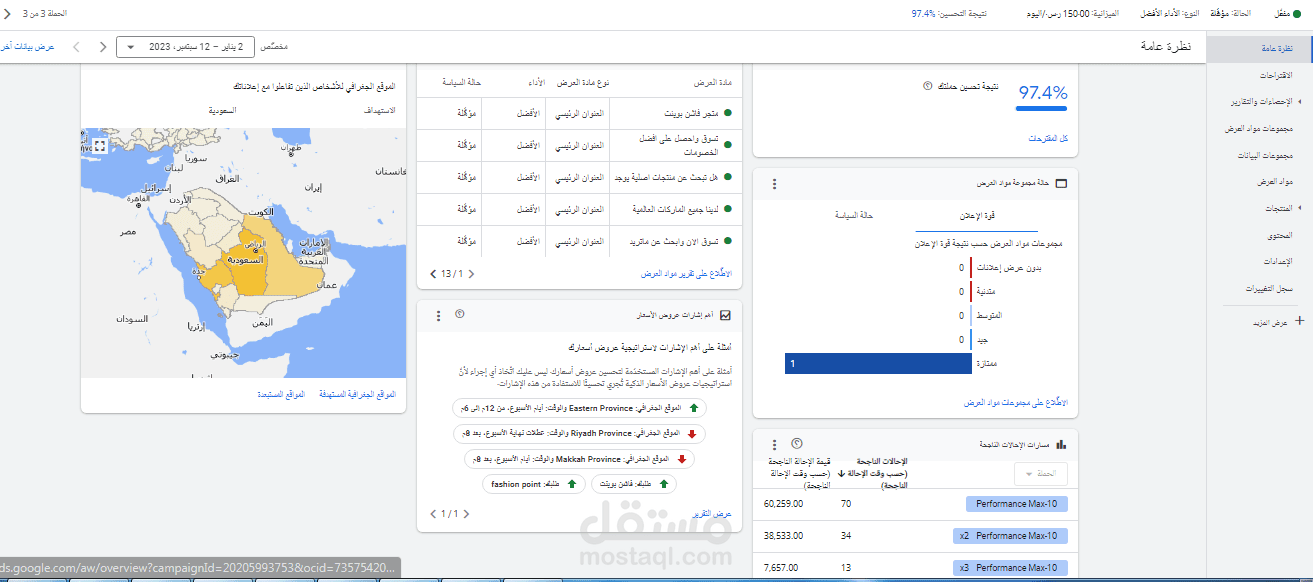Screen dimensions: 1313x582
Task: Click the sort arrow in conversions column header
Action: point(842,473)
